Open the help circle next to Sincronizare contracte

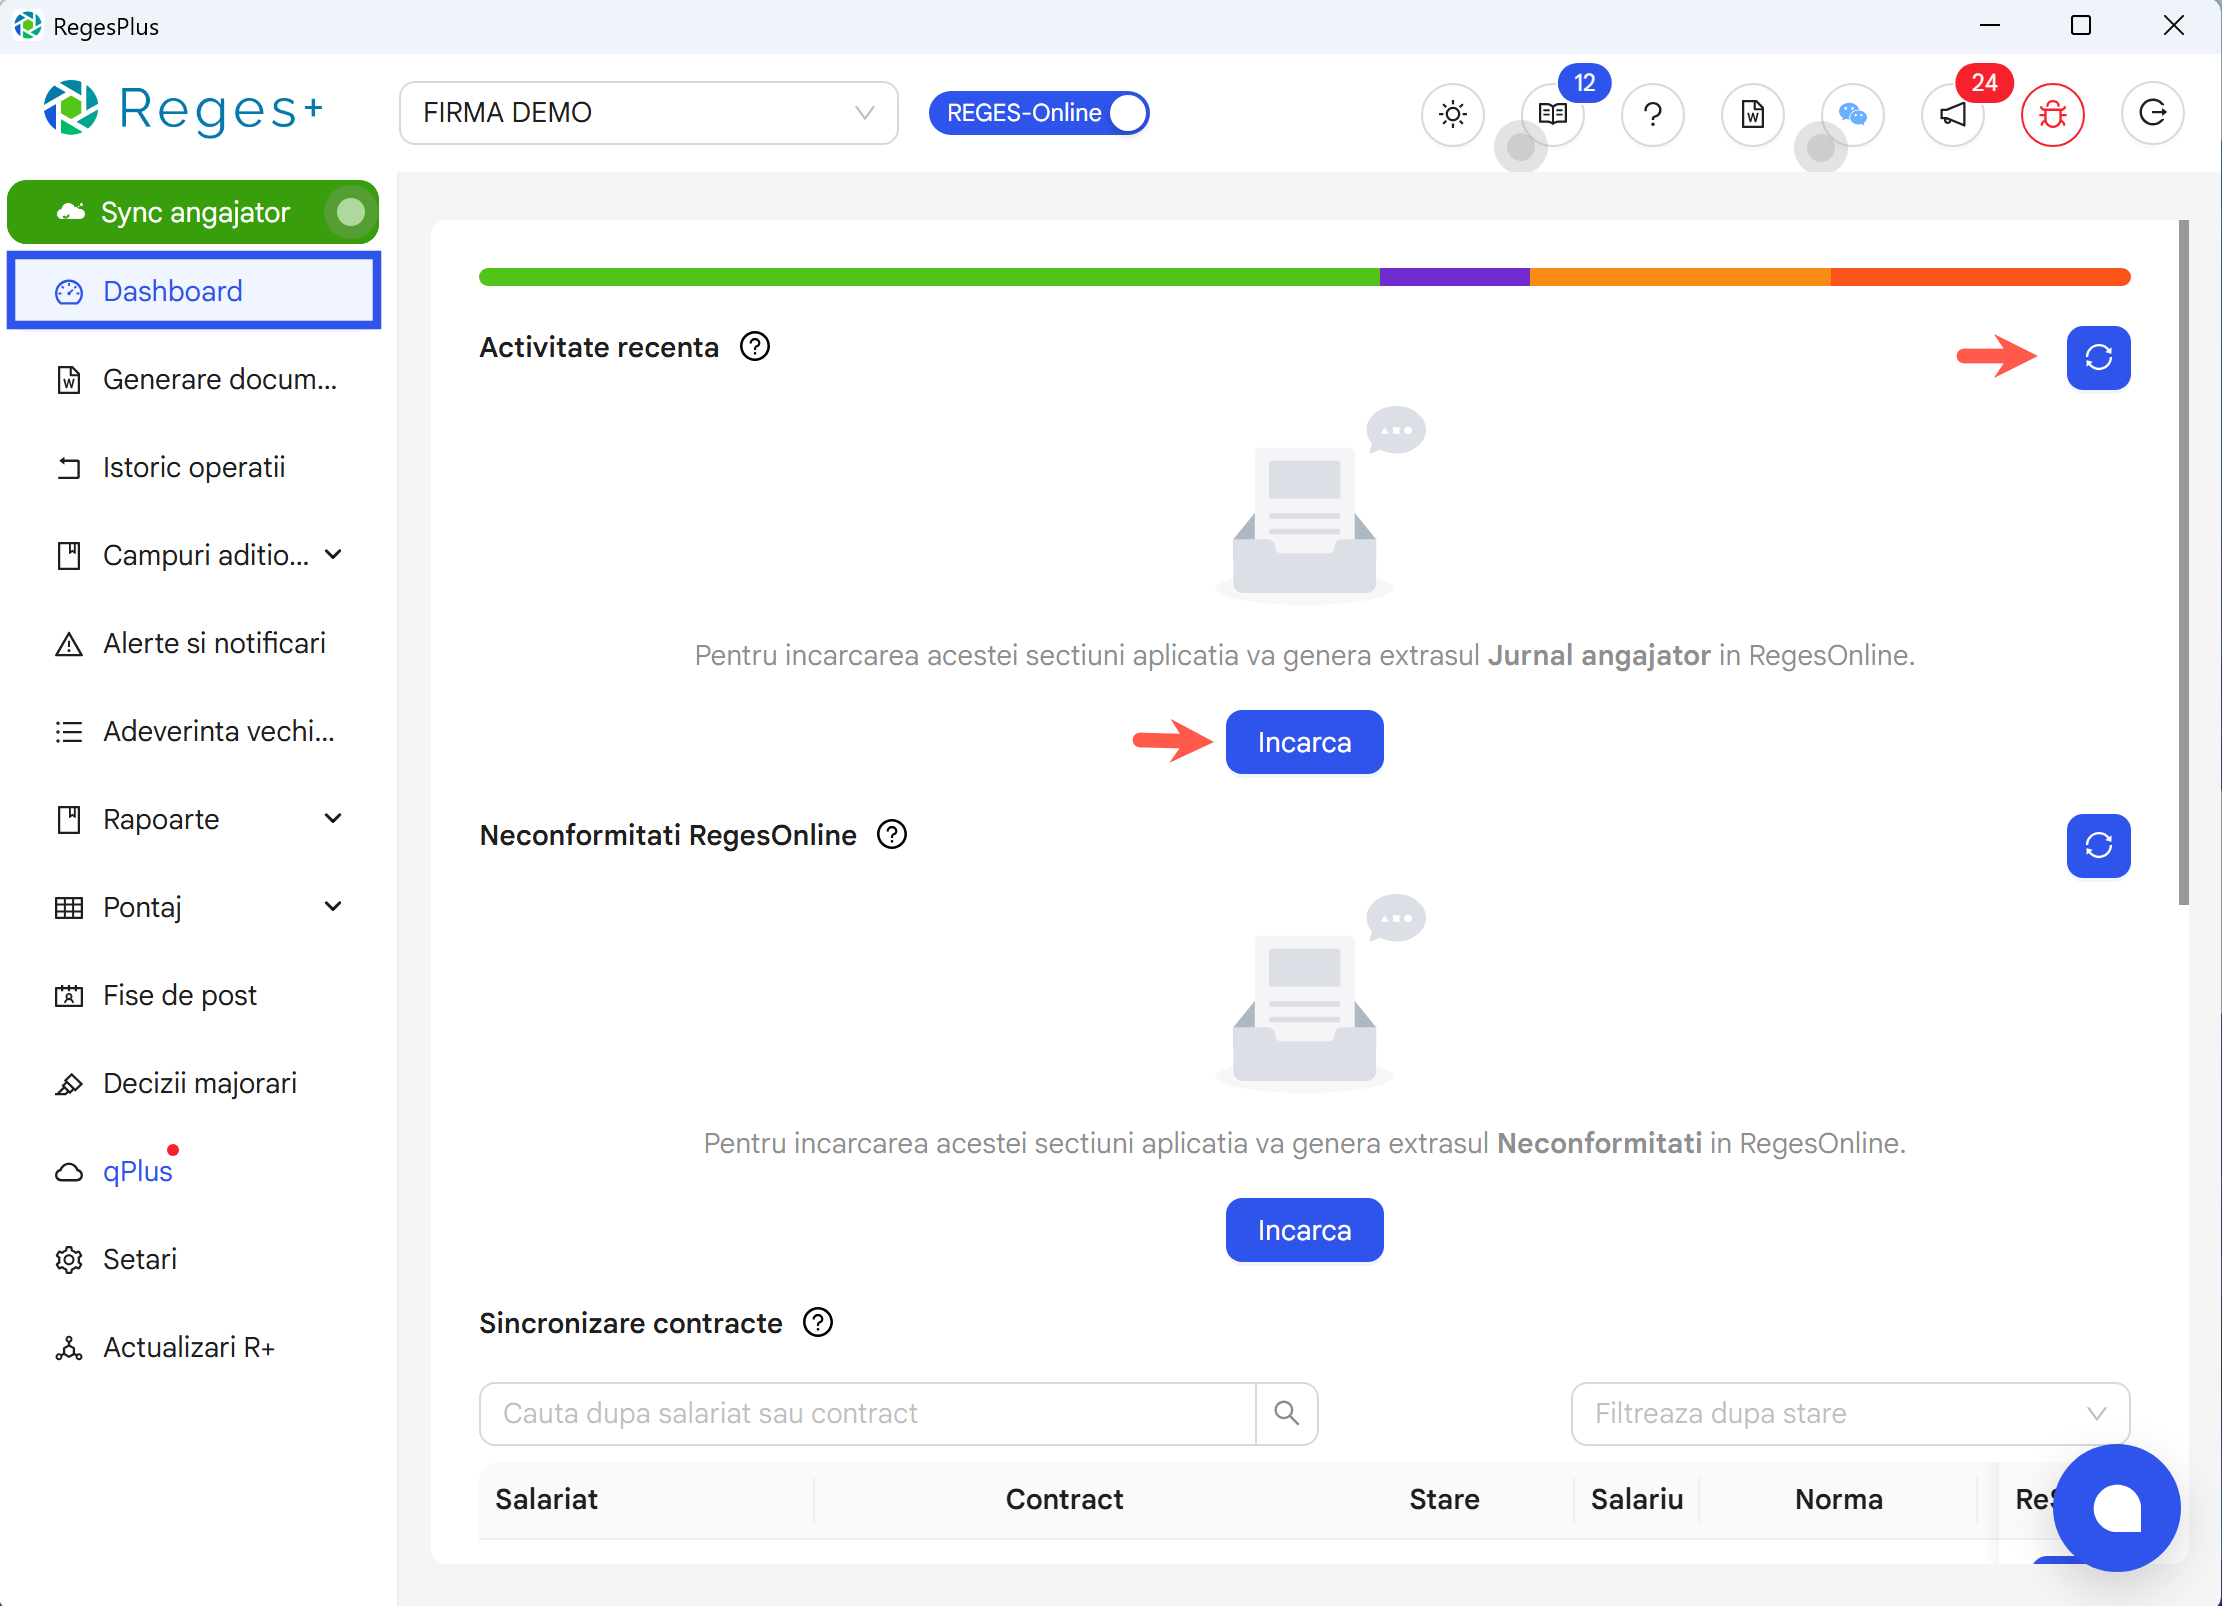click(x=817, y=1322)
